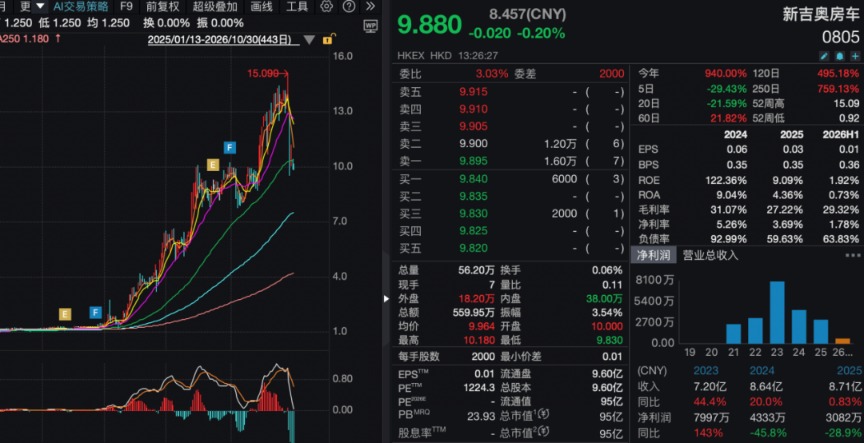Open the help question mark icon
Image resolution: width=864 pixels, height=443 pixels.
pos(348,7)
